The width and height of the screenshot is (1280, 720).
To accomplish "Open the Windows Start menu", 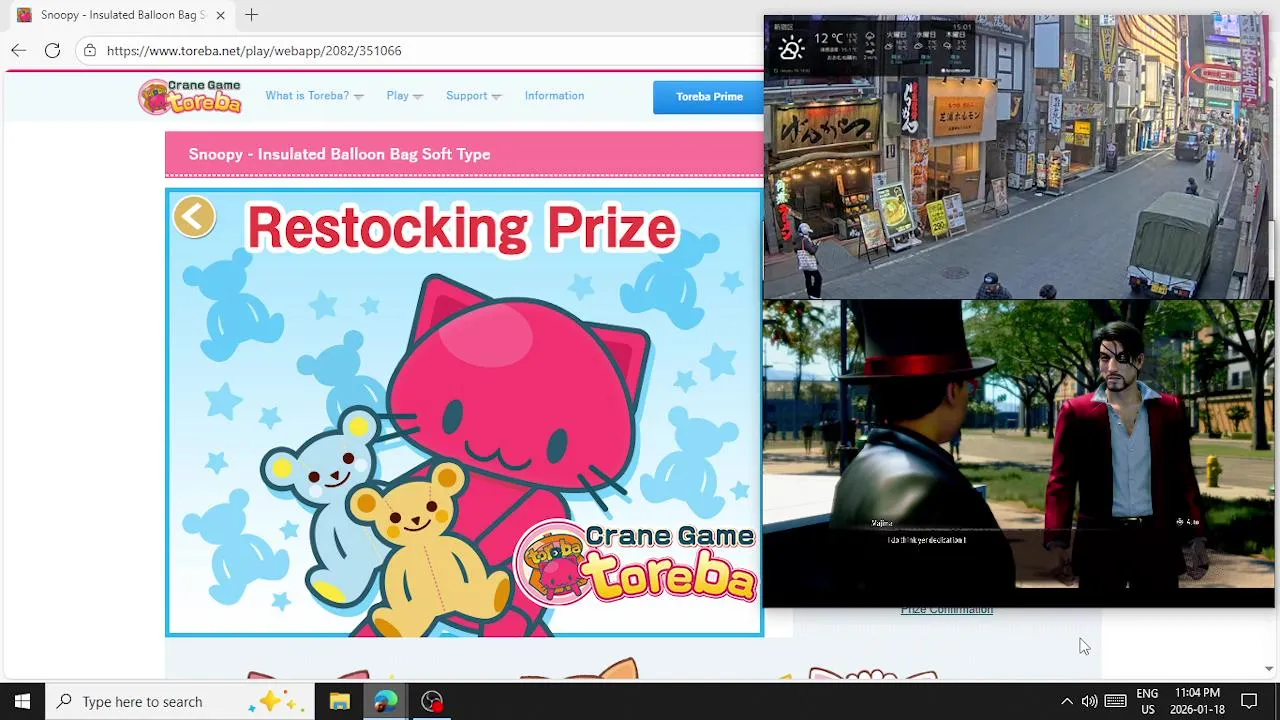I will pyautogui.click(x=22, y=701).
